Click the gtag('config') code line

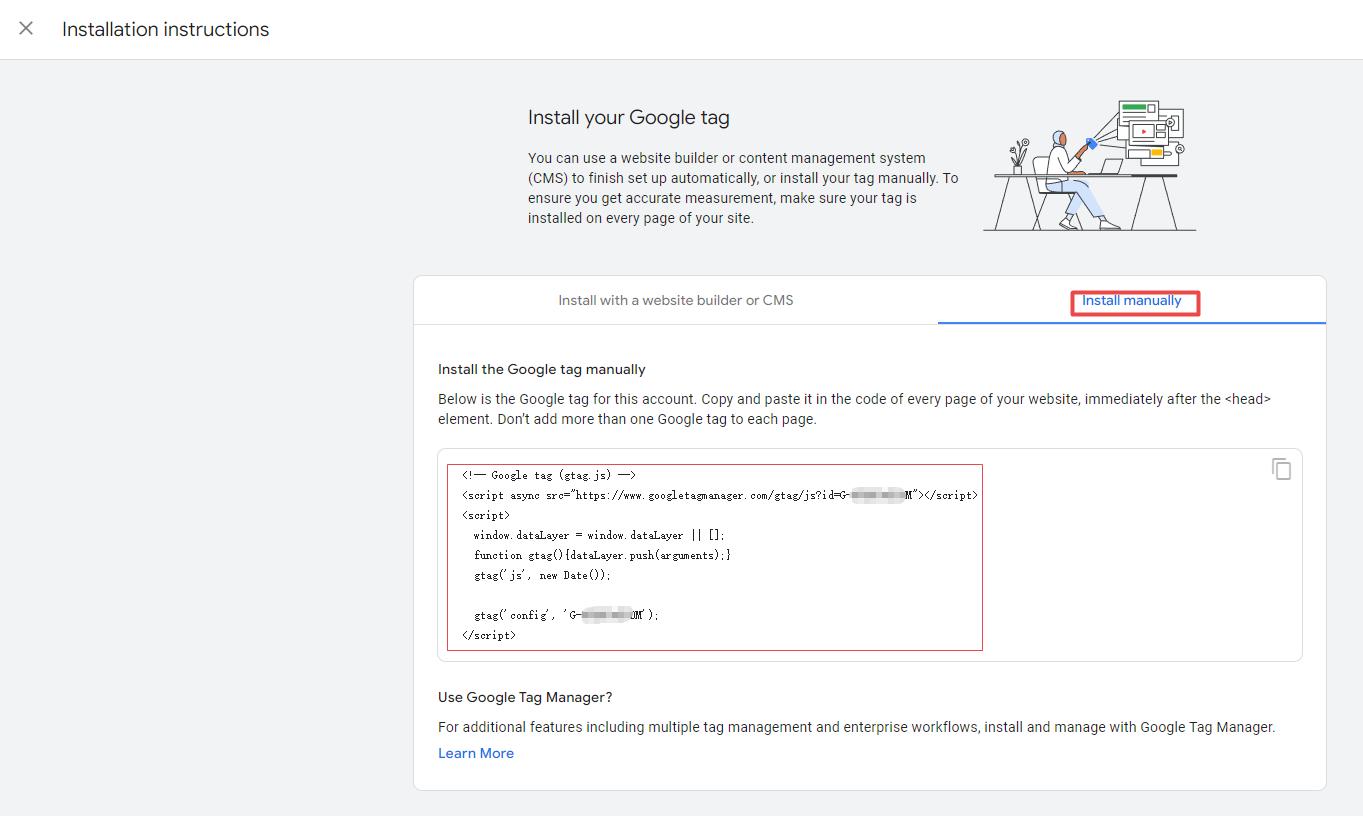567,615
